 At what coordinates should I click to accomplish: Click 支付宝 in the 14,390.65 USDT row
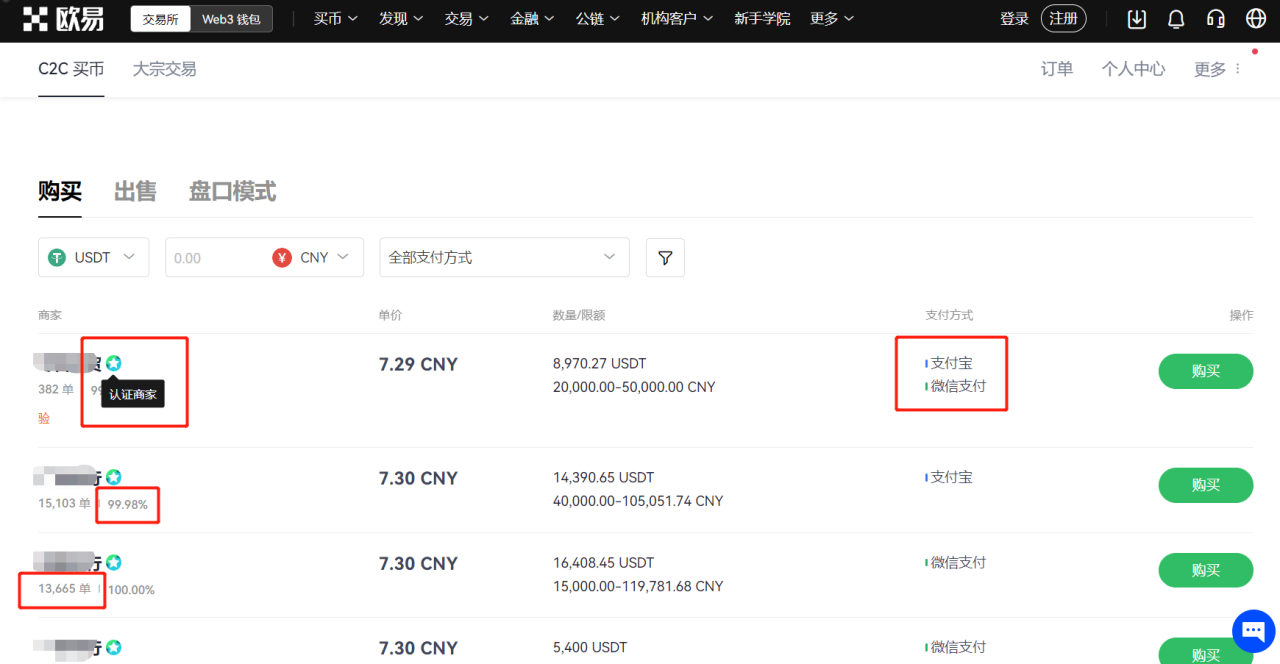point(949,477)
